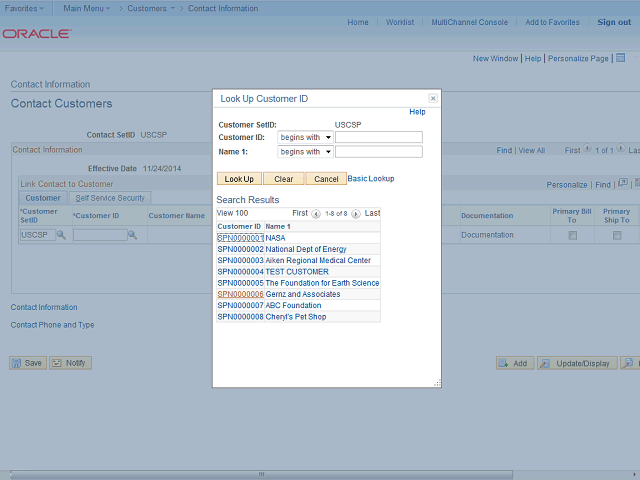The image size is (640, 480).
Task: Check the Primary Ship To checkbox
Action: pyautogui.click(x=617, y=236)
